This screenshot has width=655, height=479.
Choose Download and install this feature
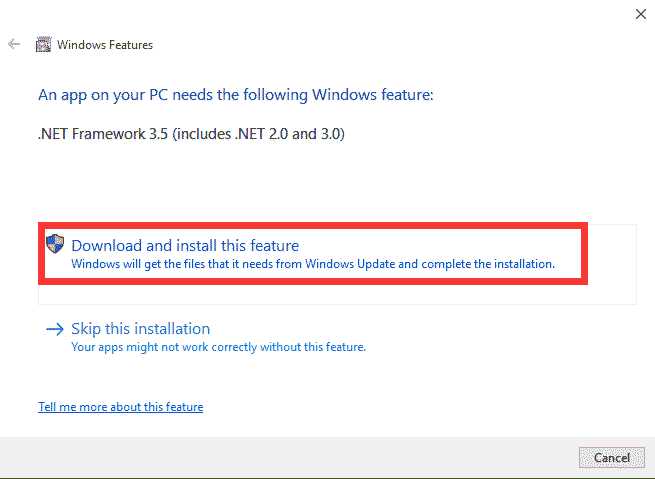tap(185, 246)
